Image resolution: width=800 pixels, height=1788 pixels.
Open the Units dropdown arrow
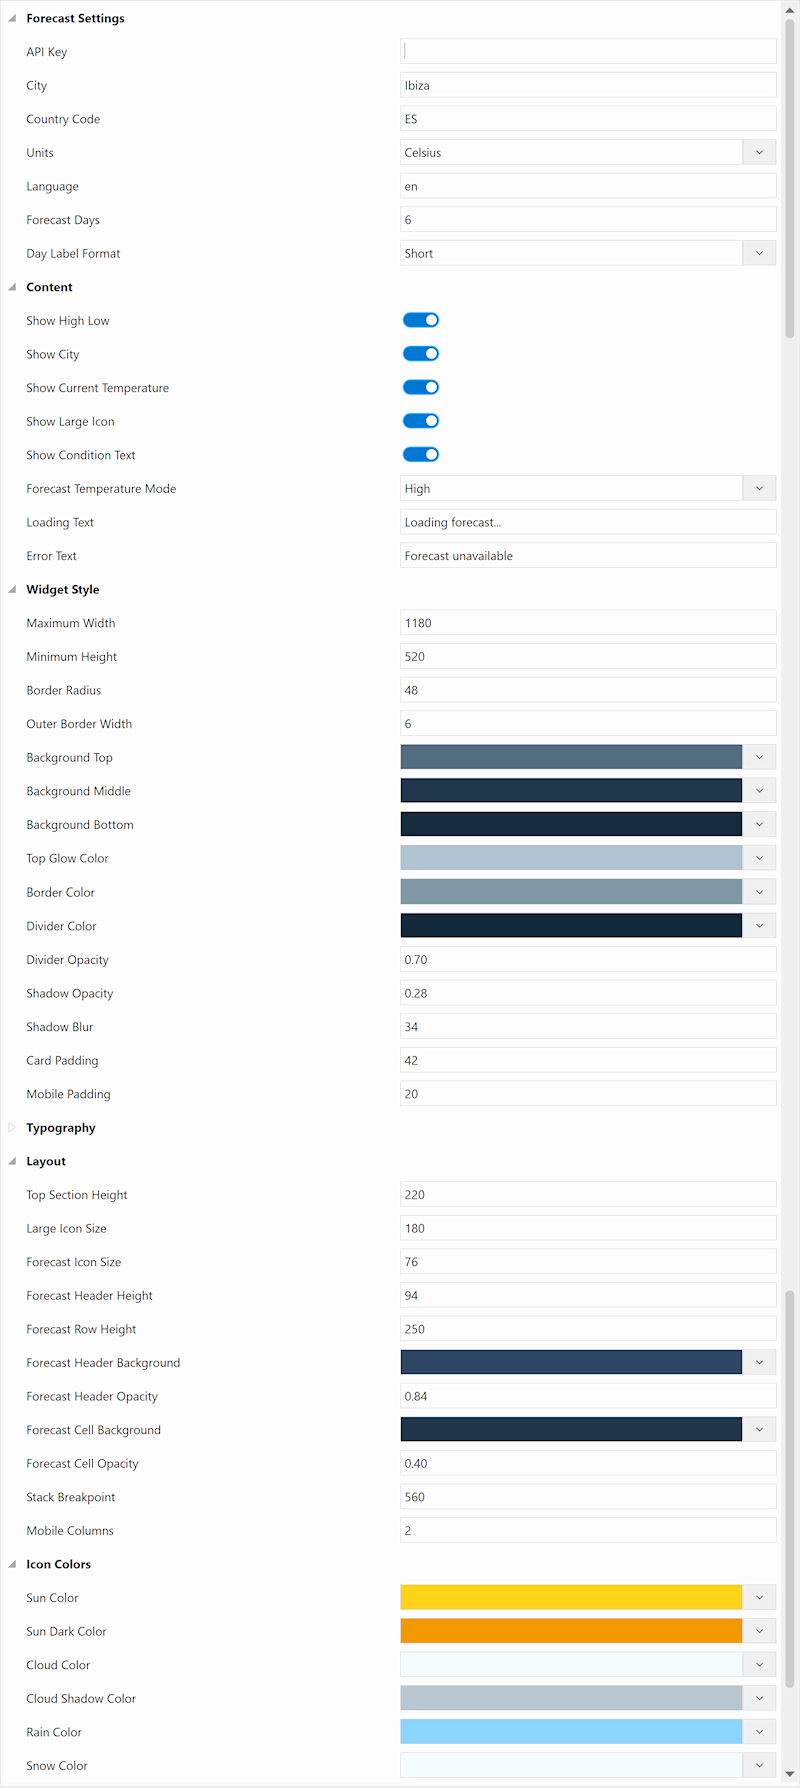coord(759,153)
